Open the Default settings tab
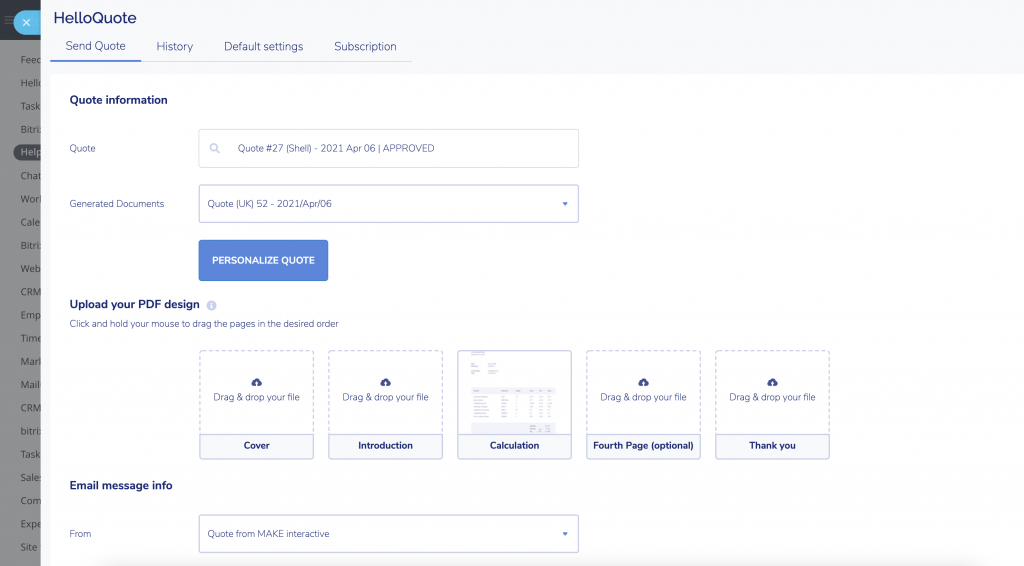Viewport: 1024px width, 566px height. tap(263, 46)
